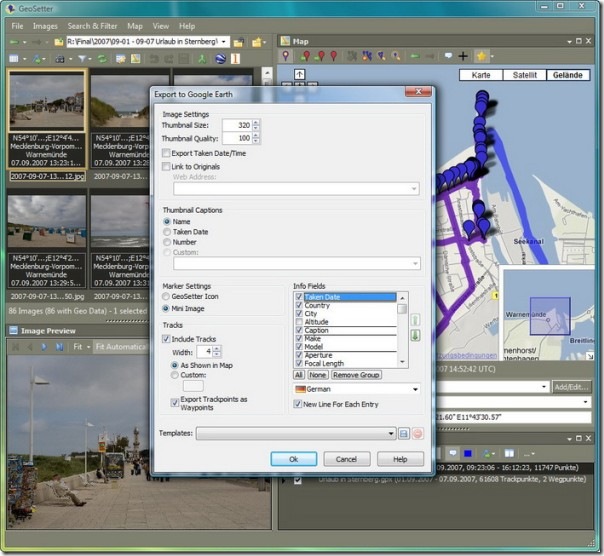Select Number thumbnail caption option
Viewport: 604px width, 556px height.
click(x=167, y=242)
